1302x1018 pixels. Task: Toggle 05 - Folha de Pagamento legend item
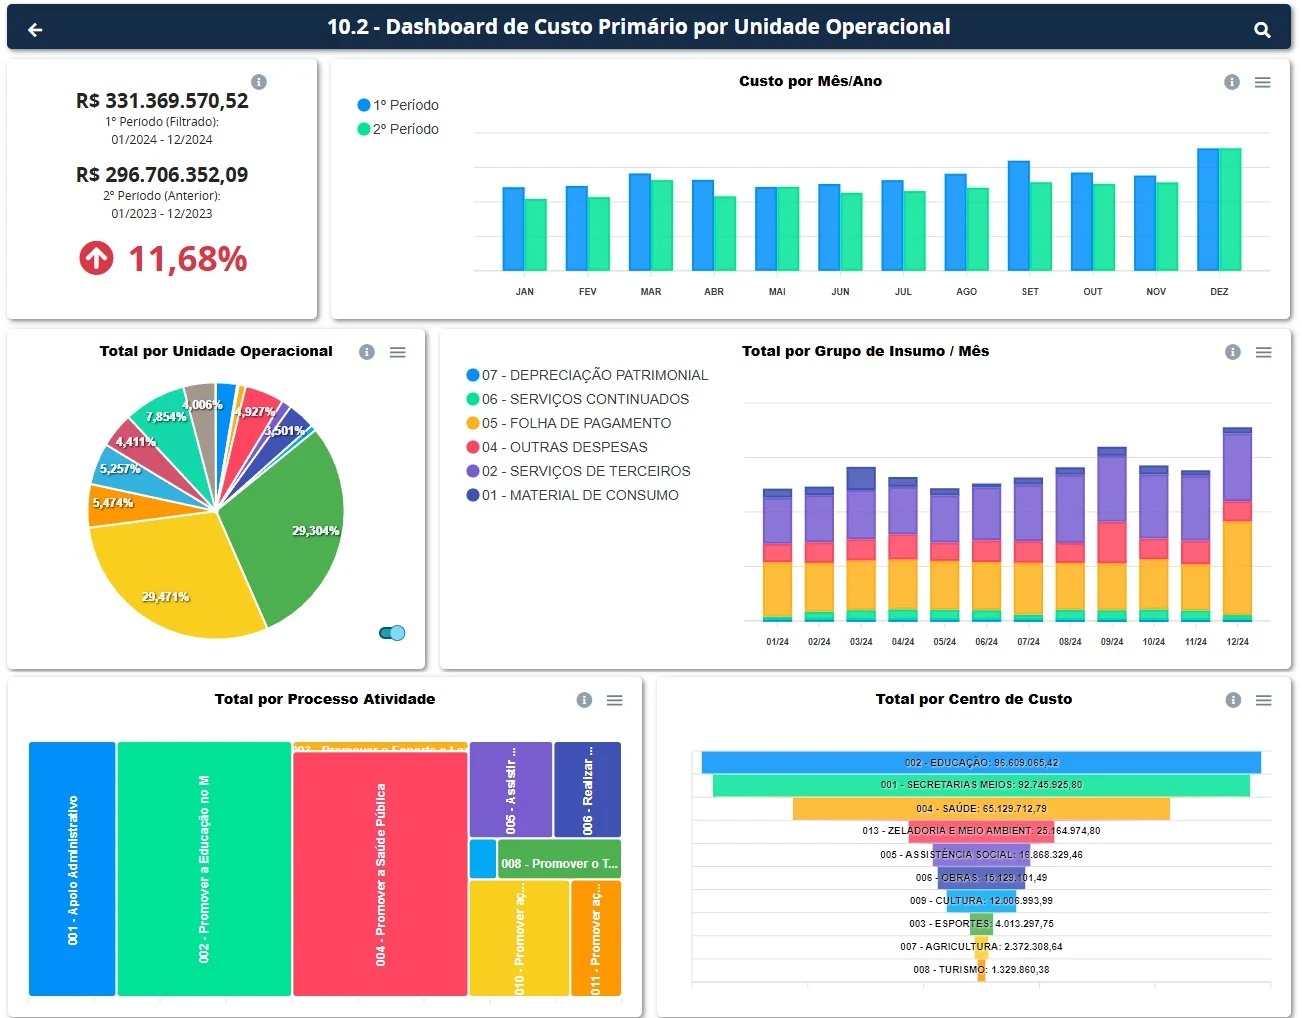click(568, 423)
